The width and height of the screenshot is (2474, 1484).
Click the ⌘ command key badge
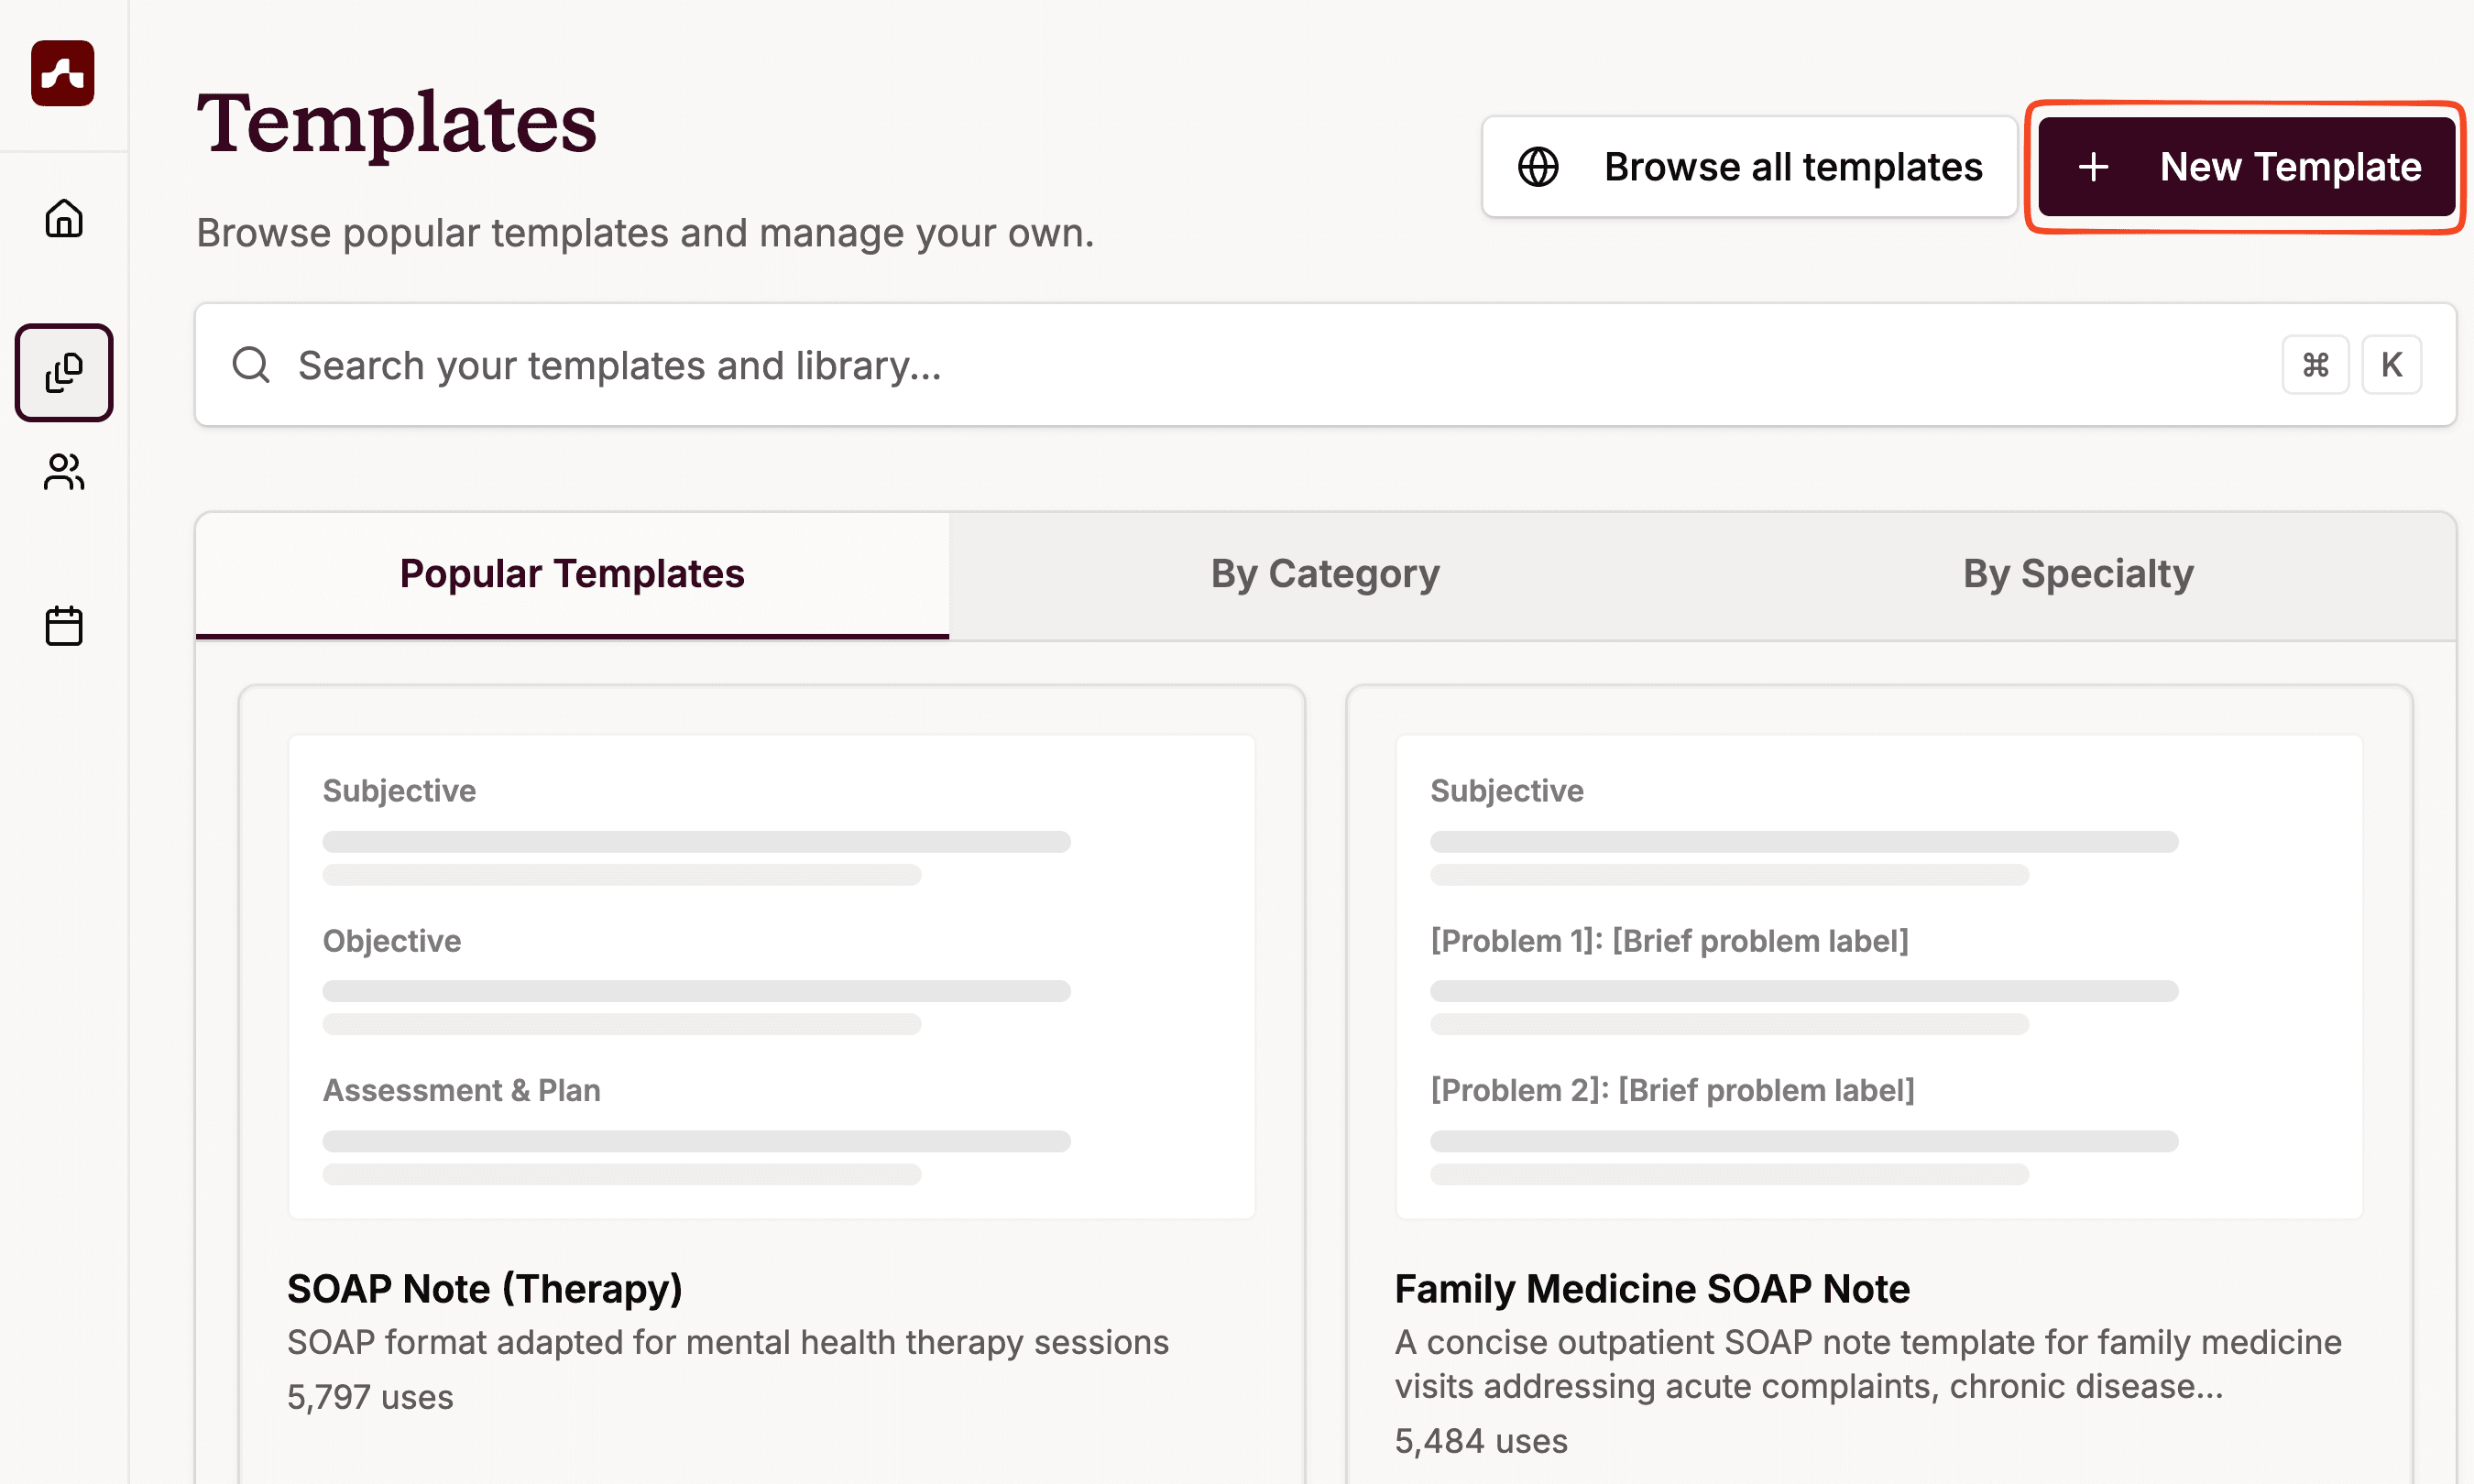2315,365
